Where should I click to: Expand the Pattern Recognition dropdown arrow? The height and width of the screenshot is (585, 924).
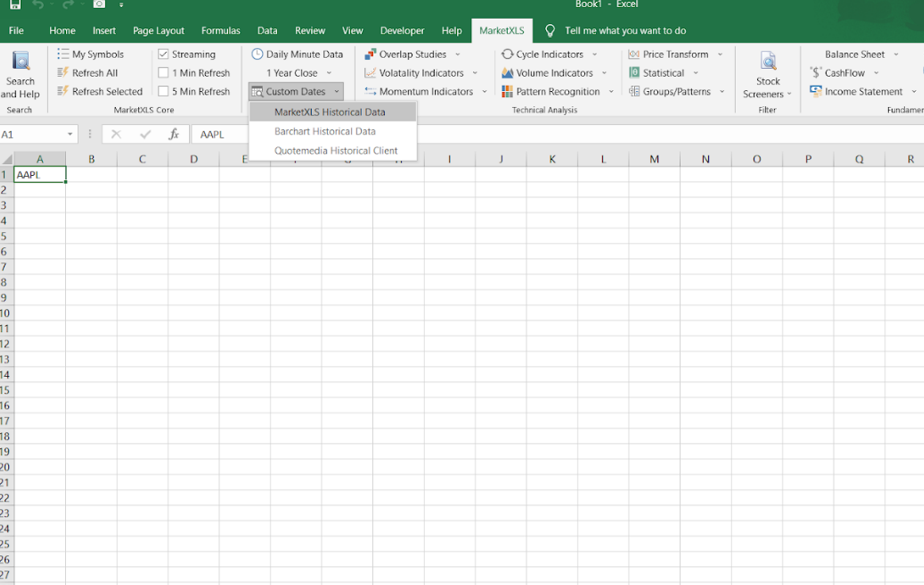[x=611, y=91]
